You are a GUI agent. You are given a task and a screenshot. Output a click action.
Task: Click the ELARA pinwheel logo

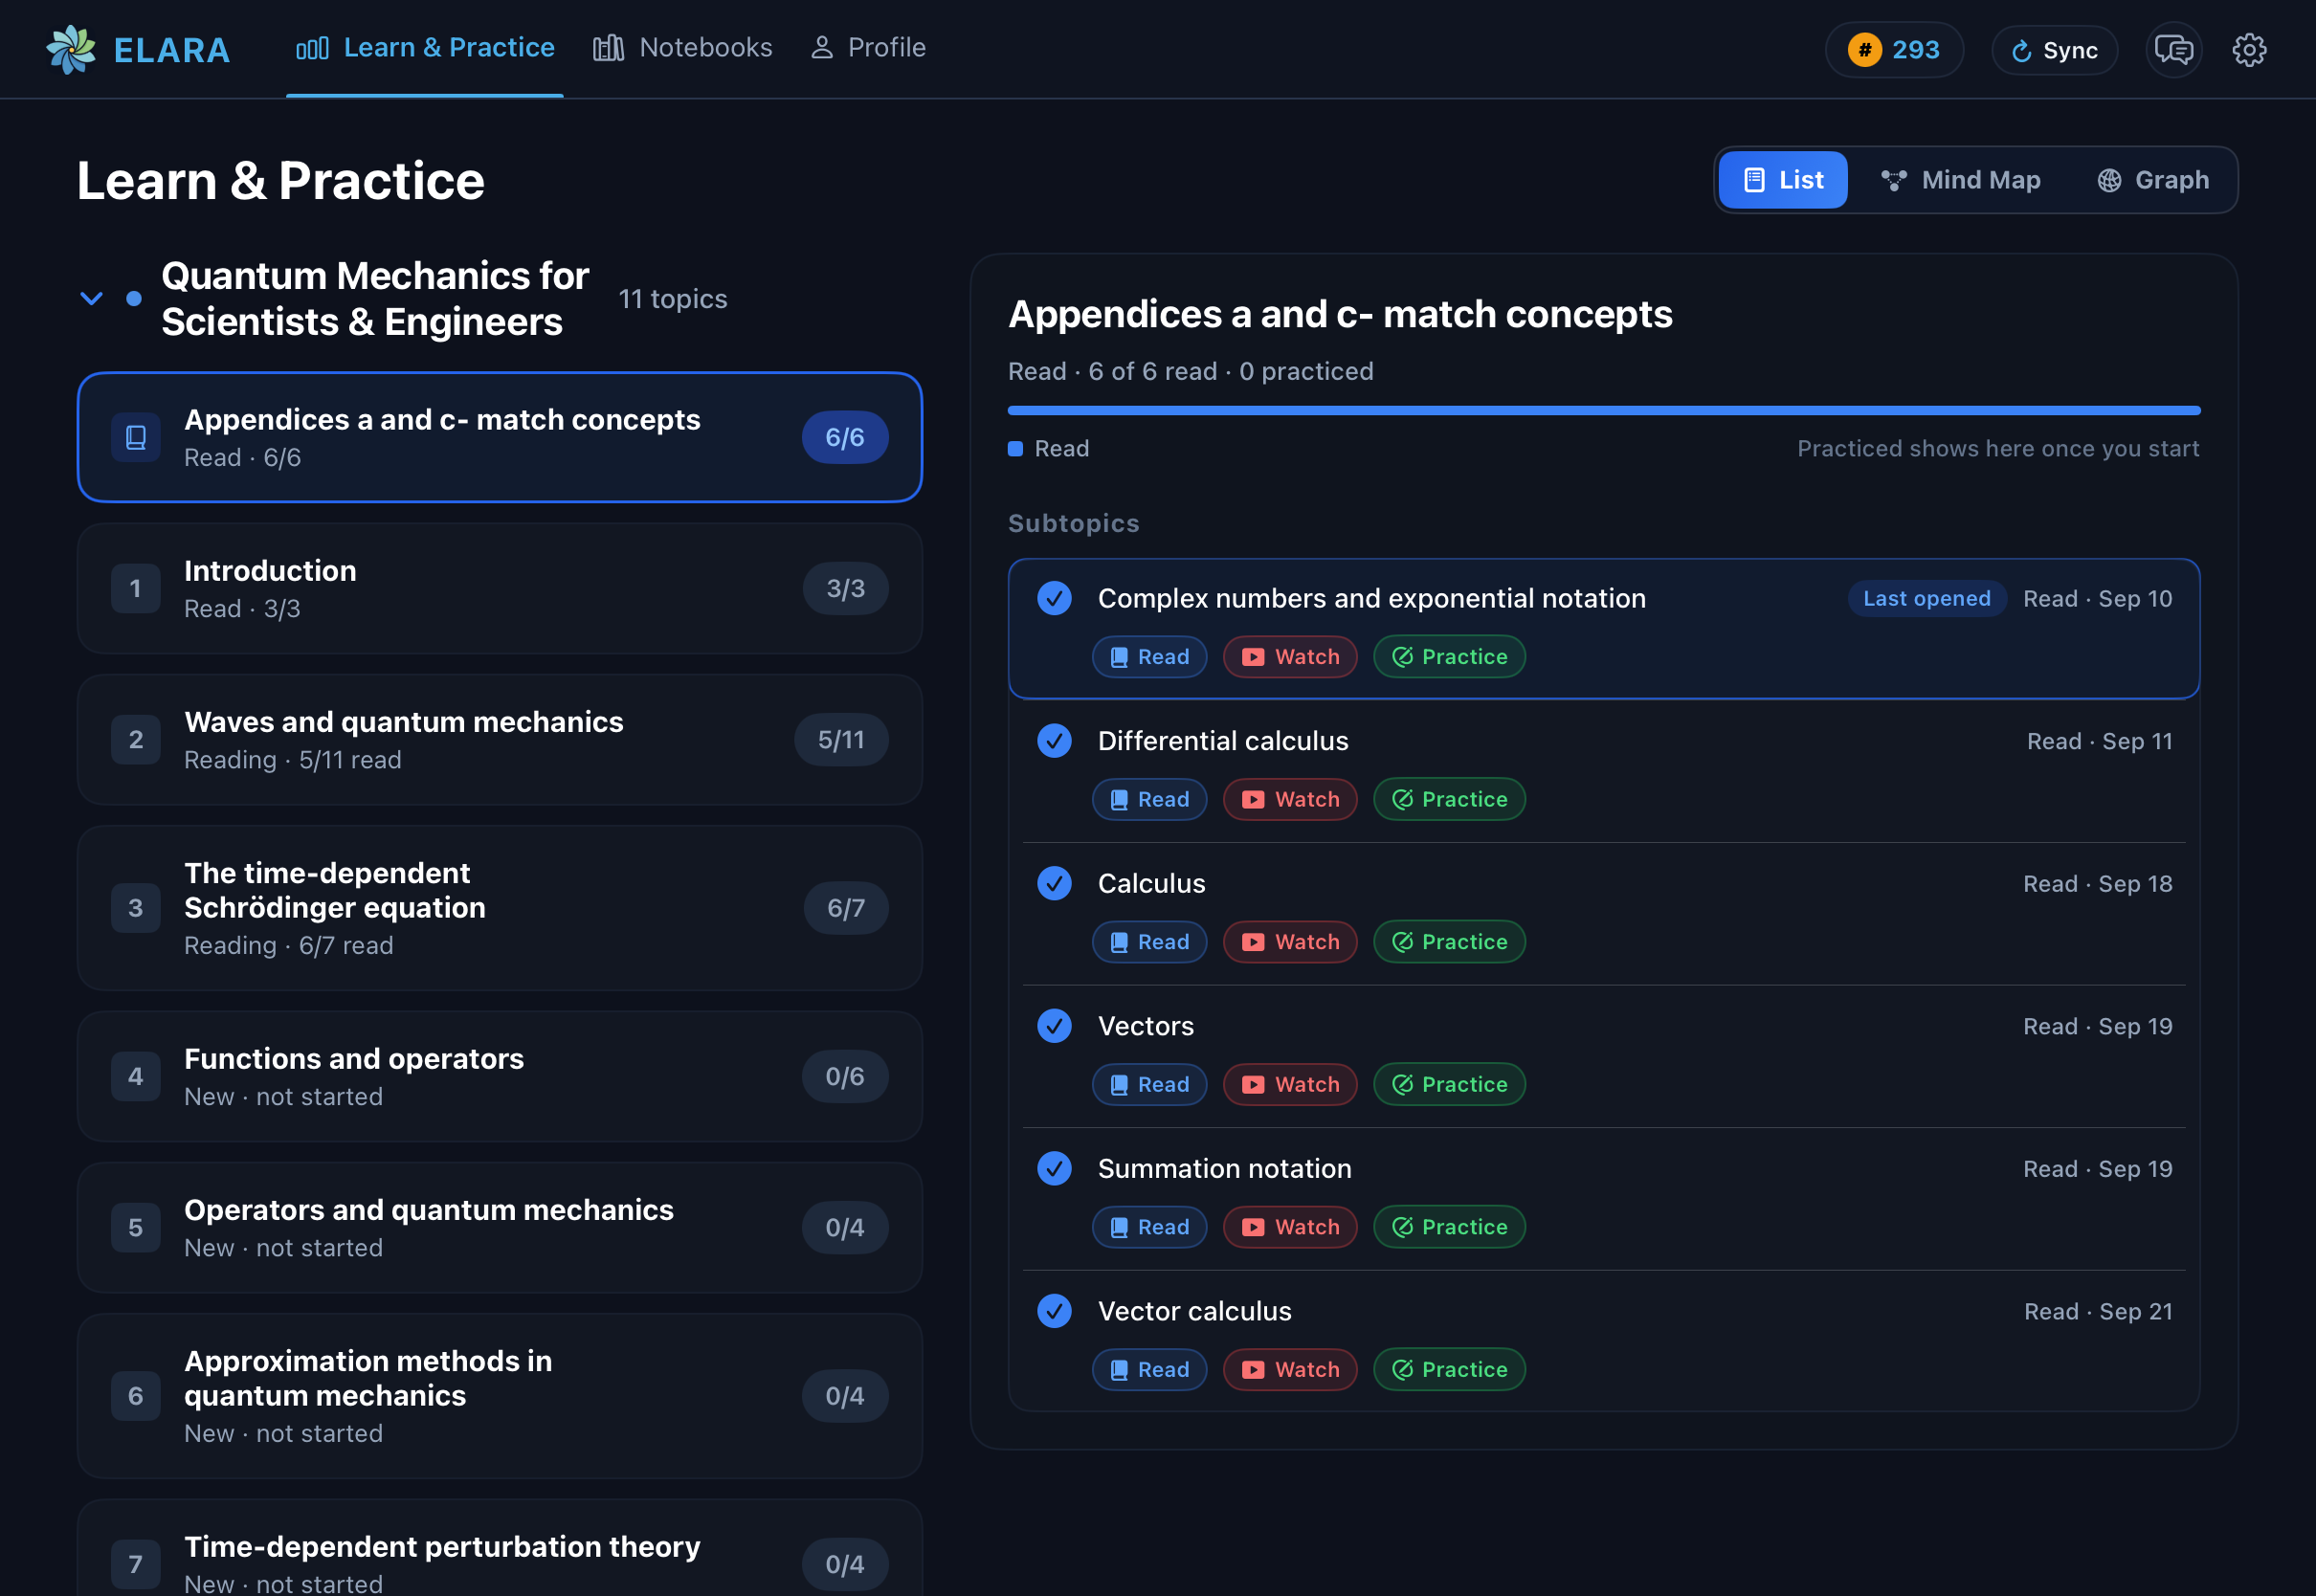click(71, 49)
